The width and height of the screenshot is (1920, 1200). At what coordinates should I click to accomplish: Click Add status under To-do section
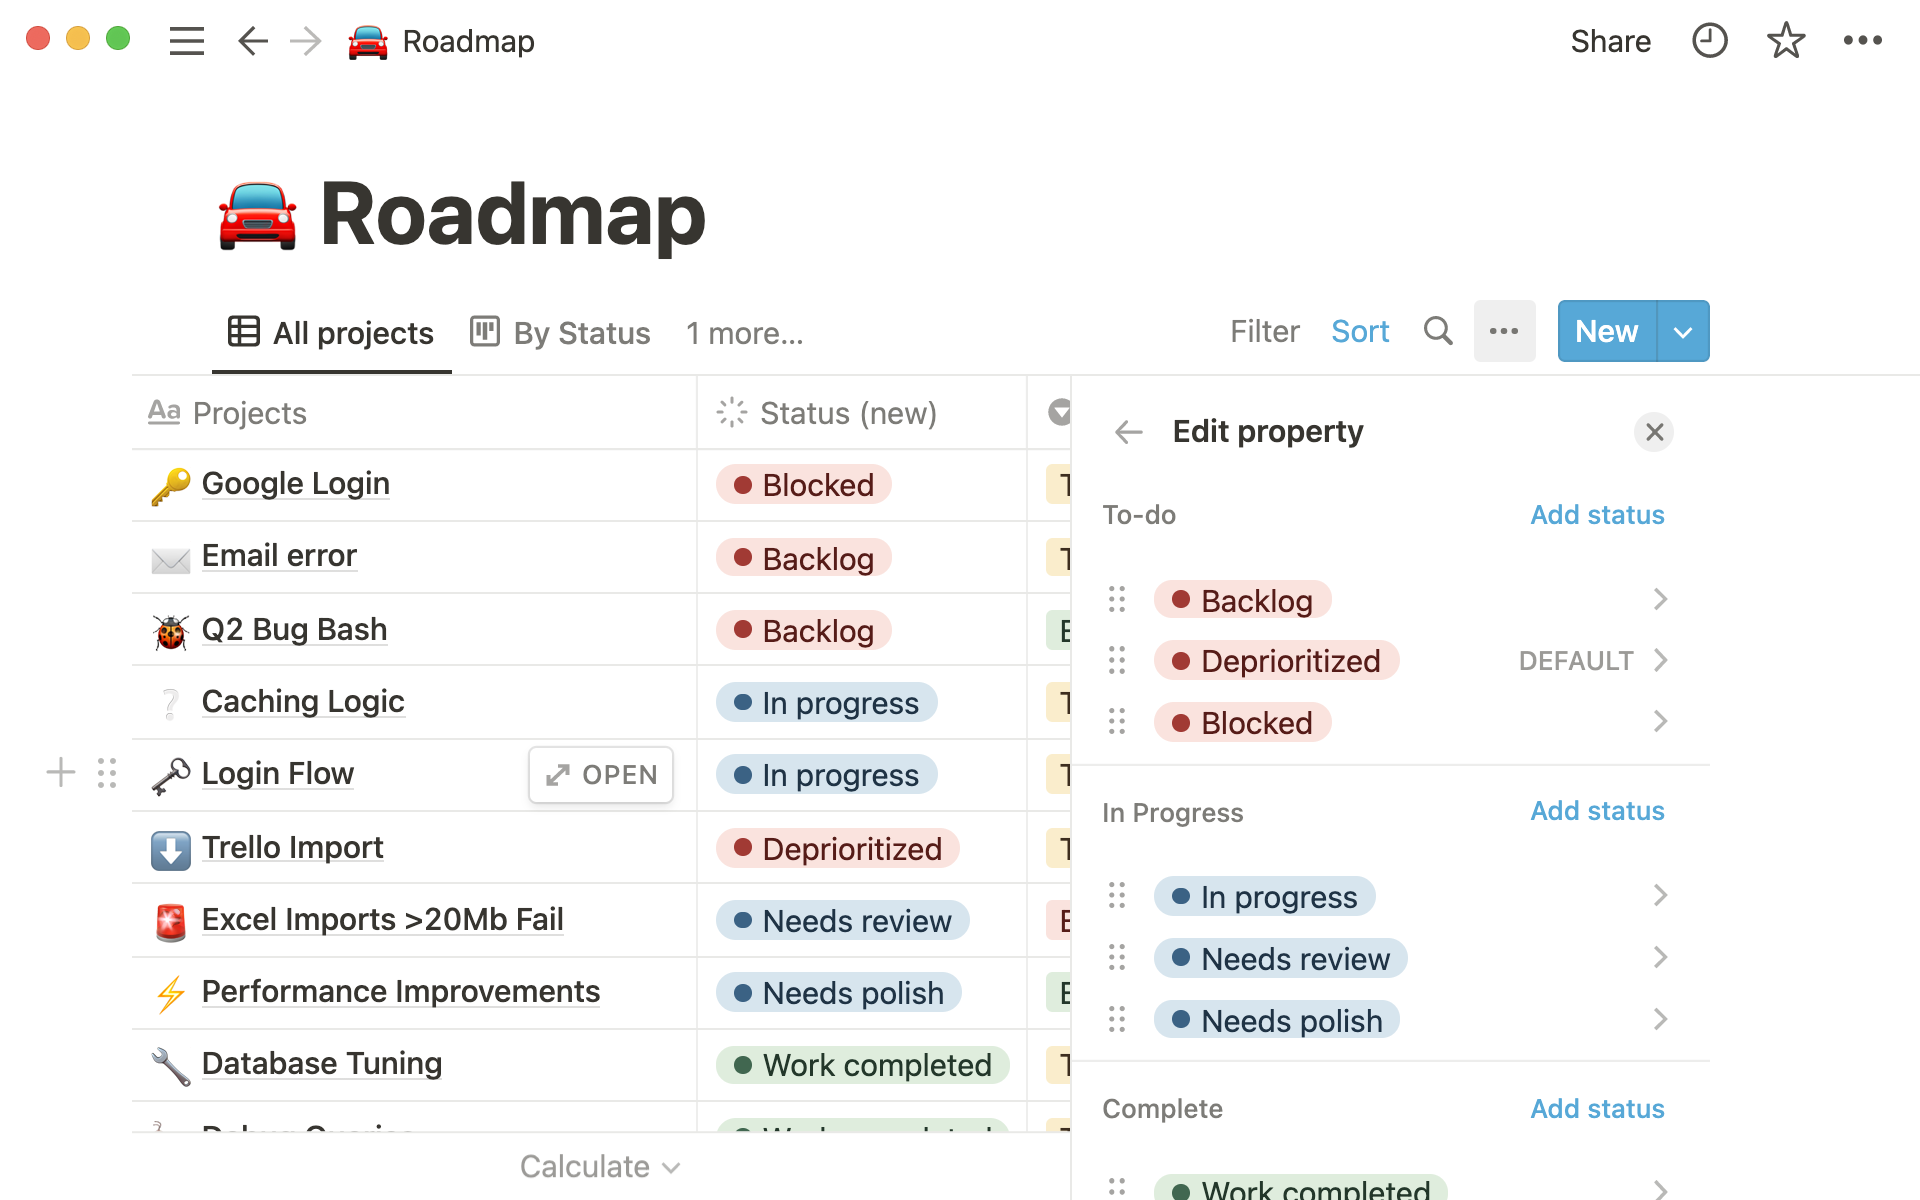tap(1597, 514)
